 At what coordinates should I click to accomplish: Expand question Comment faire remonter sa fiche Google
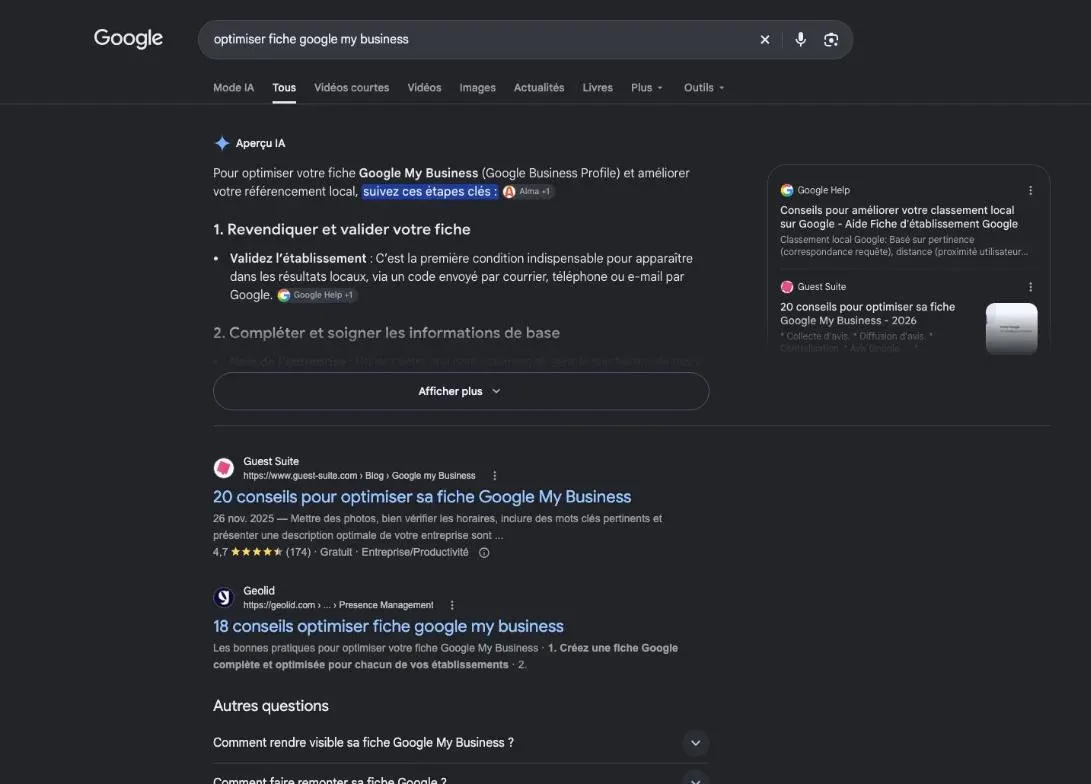pyautogui.click(x=461, y=777)
